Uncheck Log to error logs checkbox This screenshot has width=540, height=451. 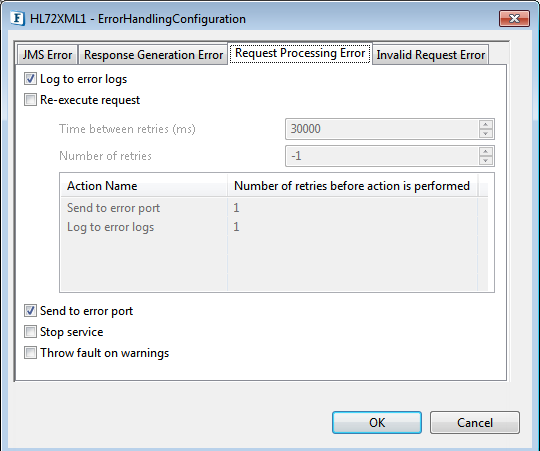pyautogui.click(x=30, y=79)
